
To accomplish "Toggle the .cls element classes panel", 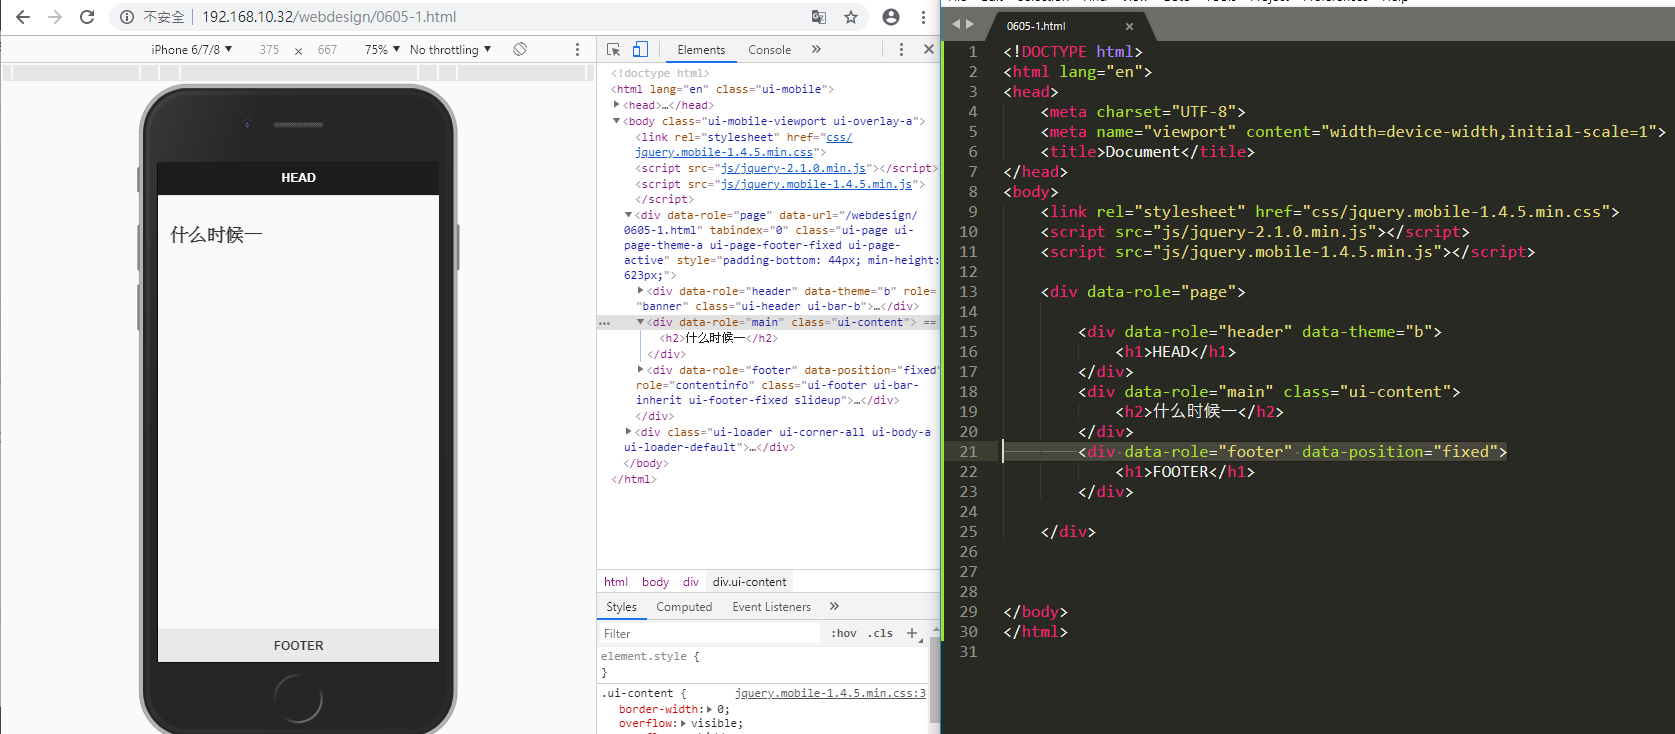I will (880, 633).
